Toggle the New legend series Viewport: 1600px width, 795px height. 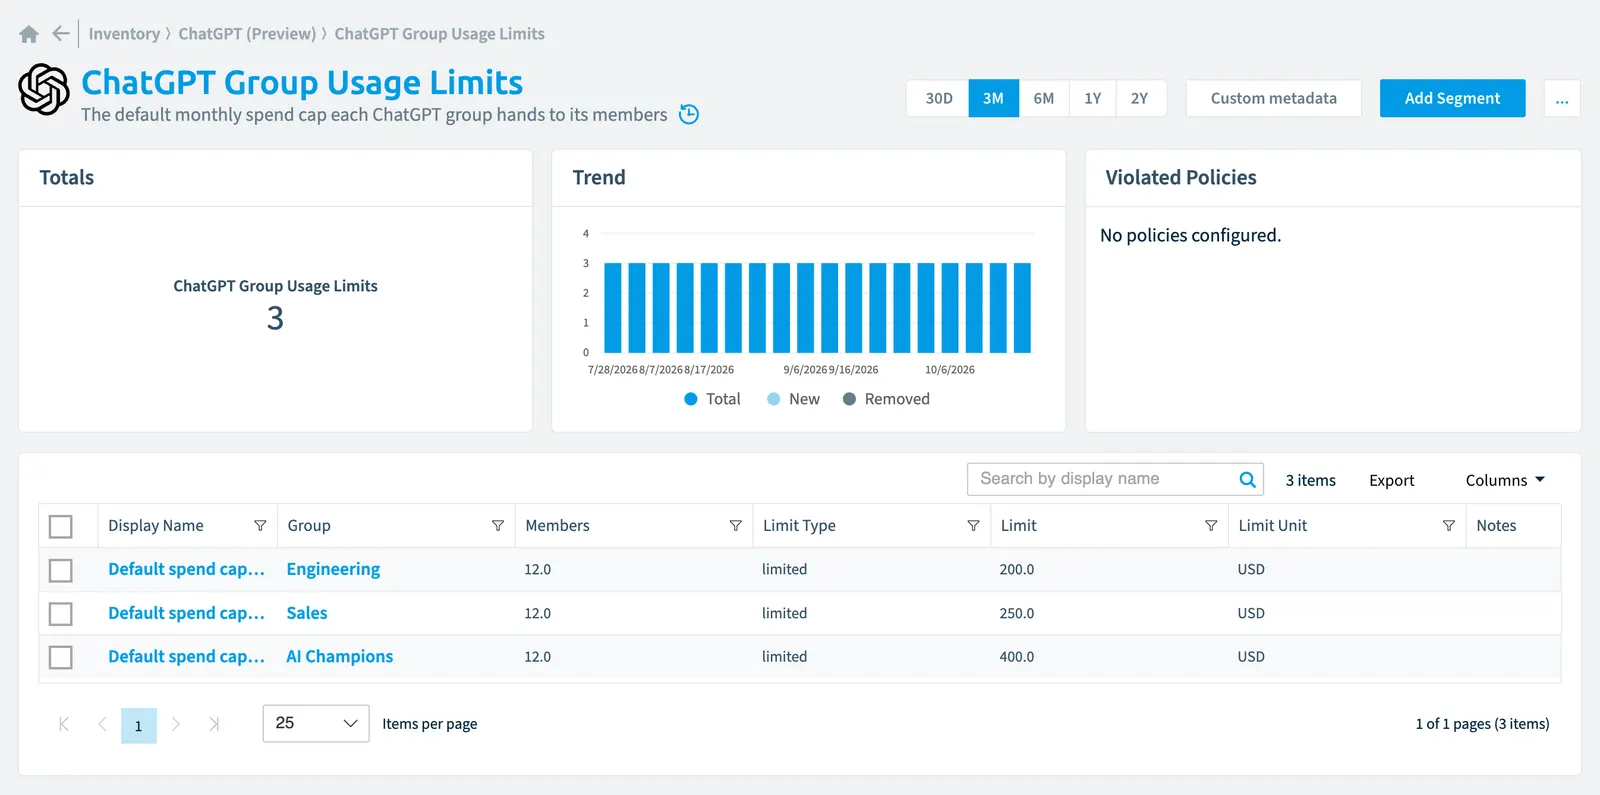coord(793,399)
